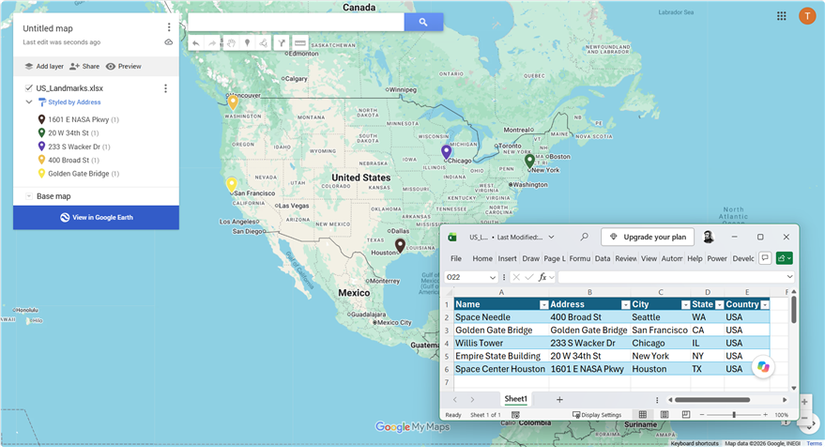Open the Google apps grid
Image resolution: width=825 pixels, height=447 pixels.
tap(781, 16)
